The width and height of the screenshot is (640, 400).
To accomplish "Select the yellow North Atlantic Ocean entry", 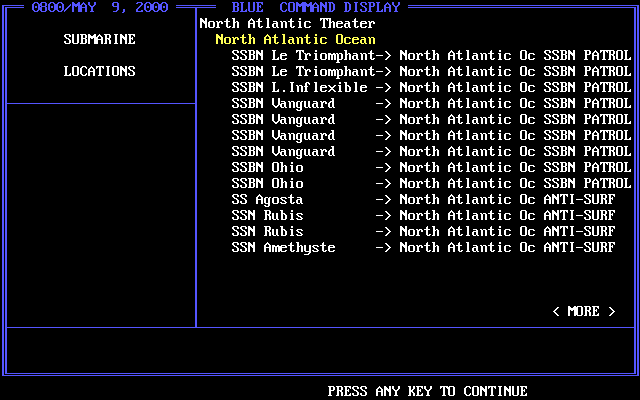I will [x=295, y=39].
